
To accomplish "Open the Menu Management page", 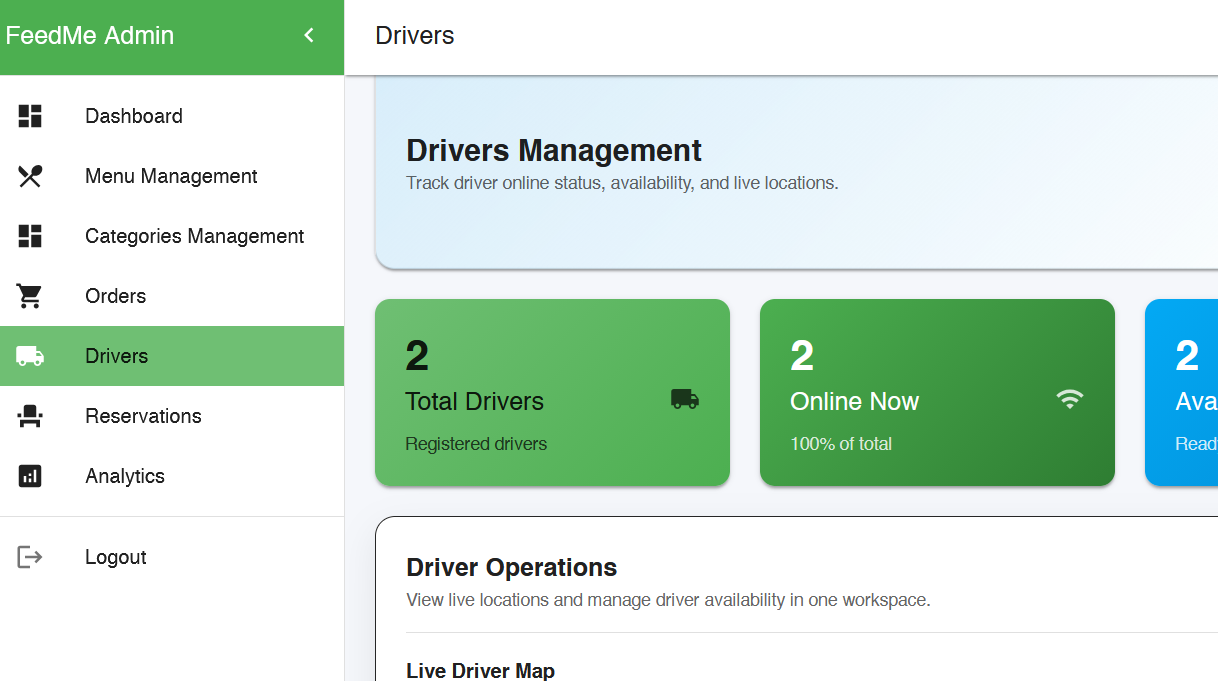I will pyautogui.click(x=171, y=176).
